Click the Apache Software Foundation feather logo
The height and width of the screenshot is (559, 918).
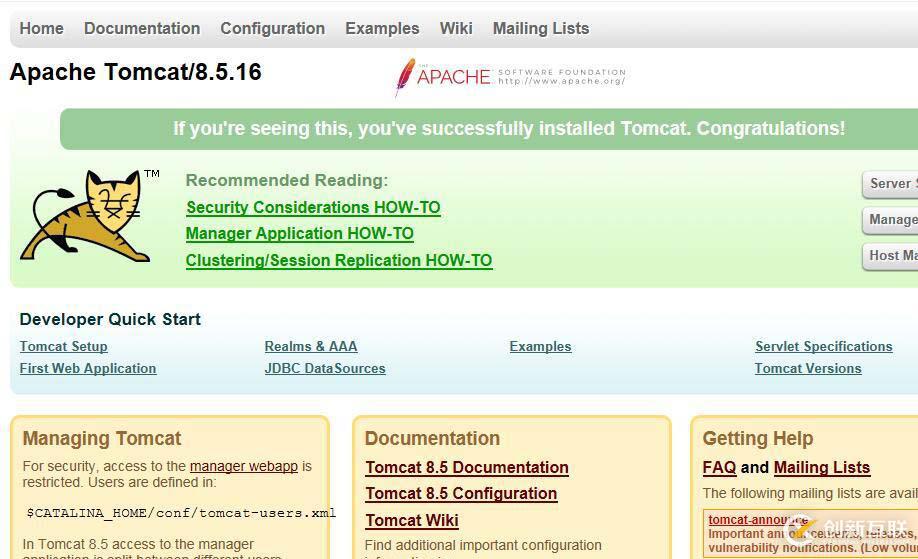[x=510, y=77]
